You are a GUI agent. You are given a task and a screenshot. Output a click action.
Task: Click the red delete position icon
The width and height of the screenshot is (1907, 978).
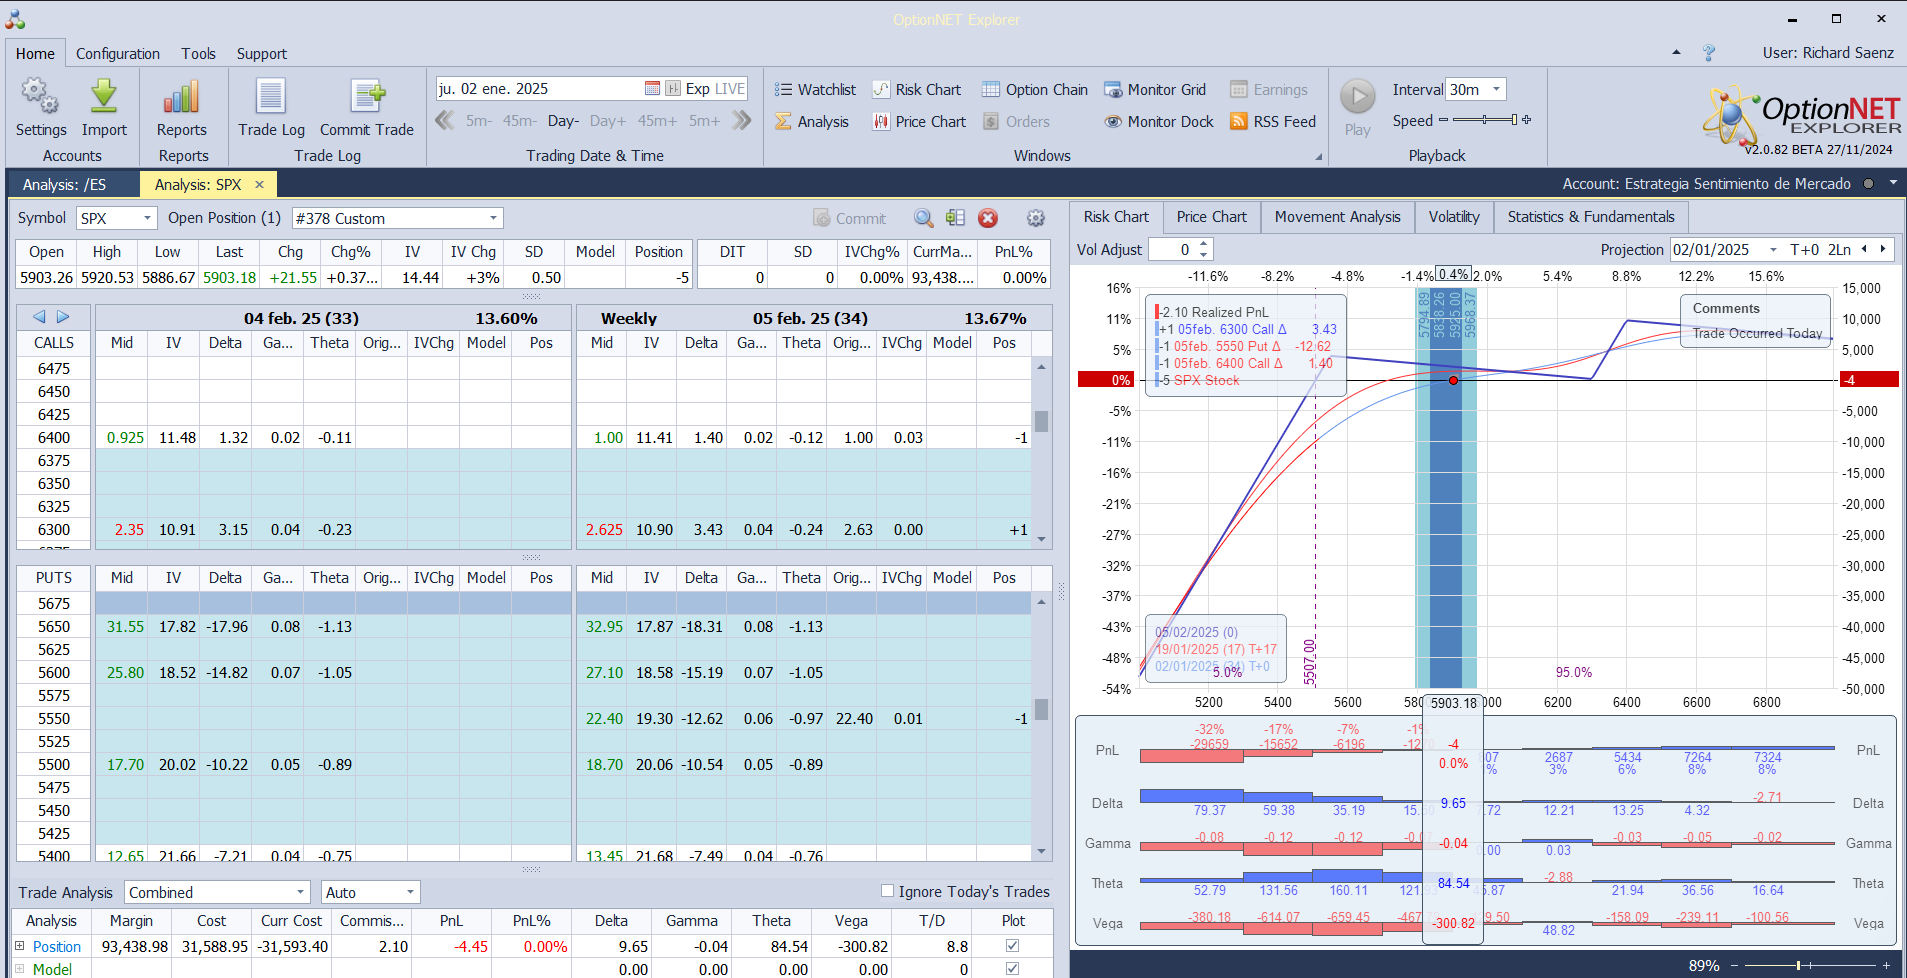[988, 218]
